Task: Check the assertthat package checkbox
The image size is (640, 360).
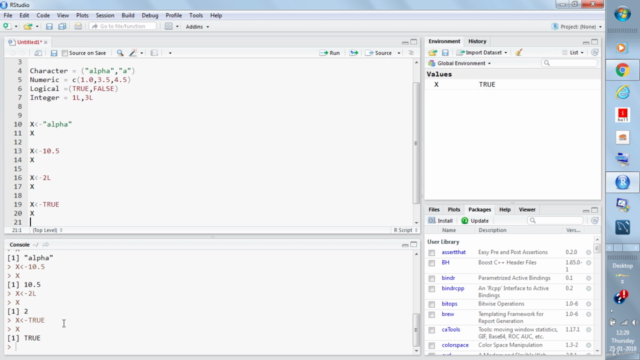Action: tap(431, 253)
